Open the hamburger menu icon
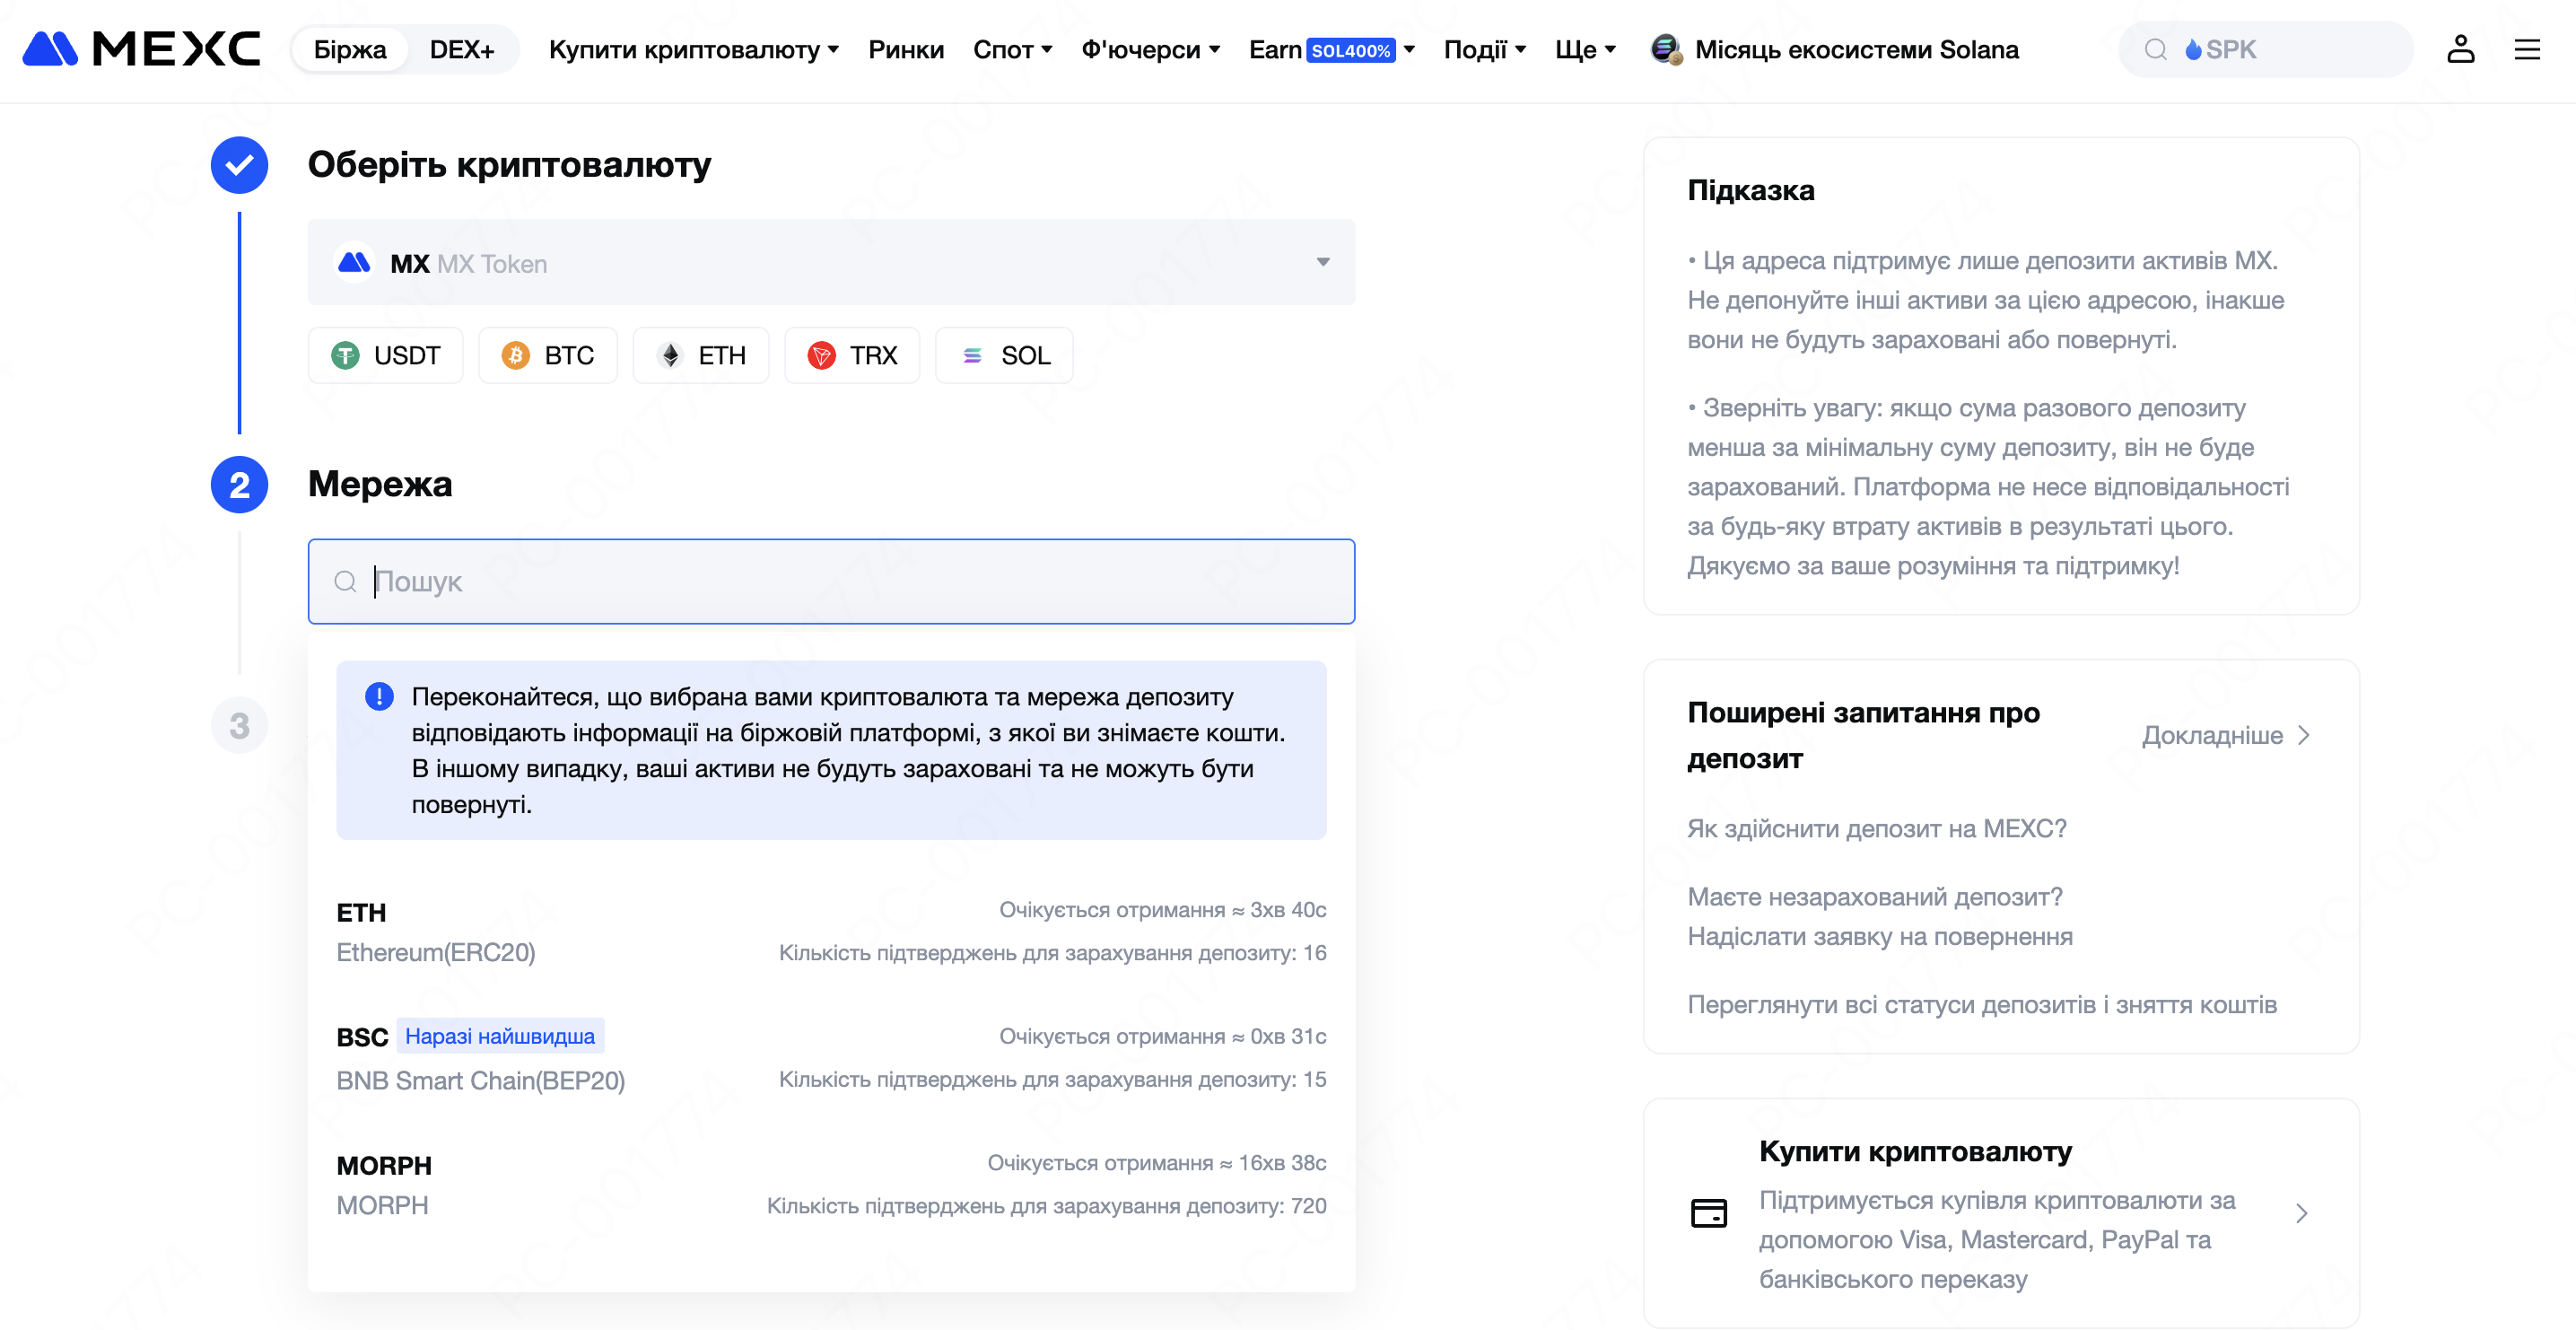This screenshot has width=2576, height=1330. coord(2527,49)
